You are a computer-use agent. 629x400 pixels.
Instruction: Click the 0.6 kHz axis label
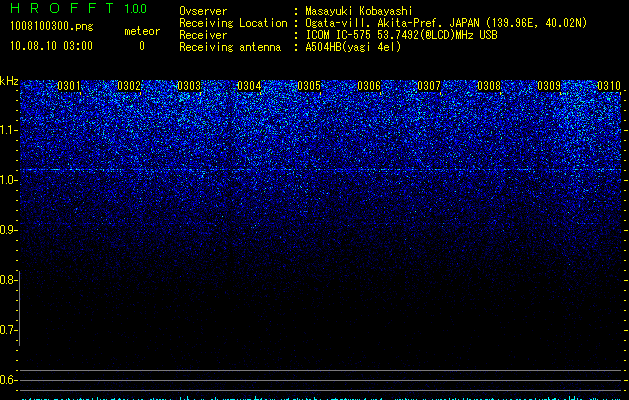pos(8,380)
